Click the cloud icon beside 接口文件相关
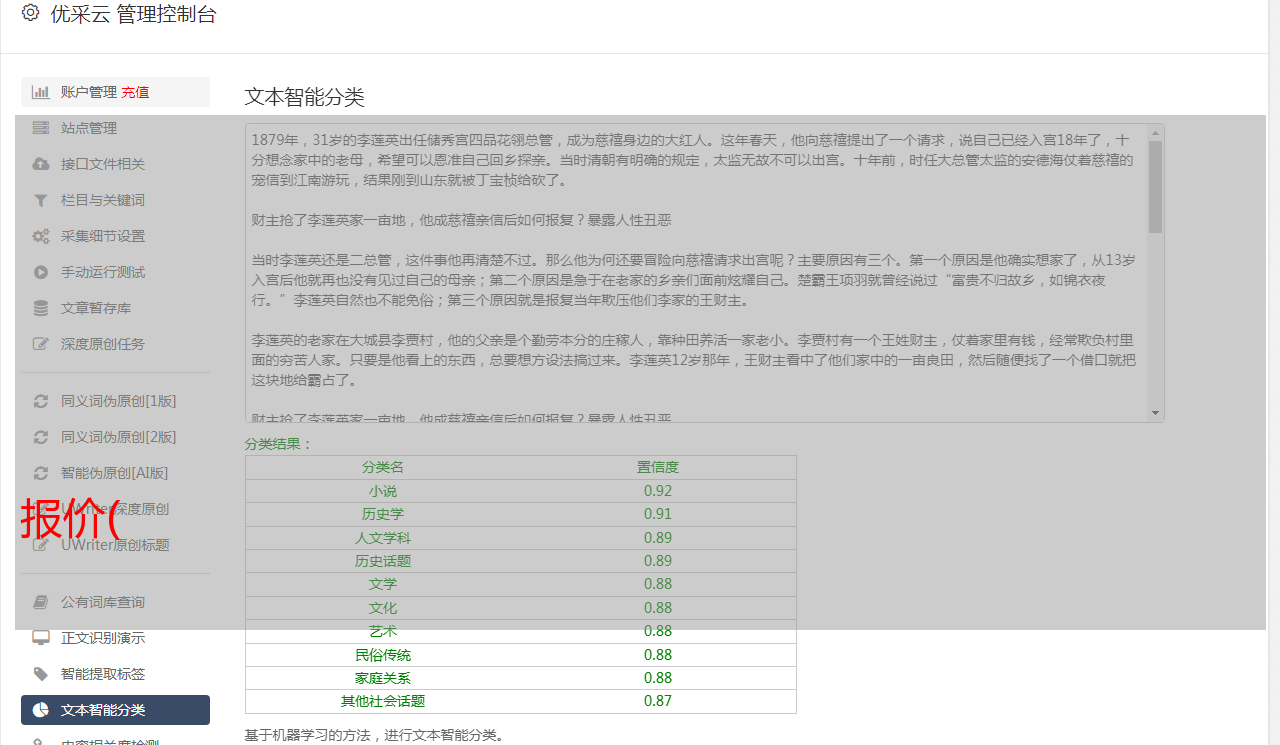Screen dimensions: 1280x745 click(x=40, y=164)
